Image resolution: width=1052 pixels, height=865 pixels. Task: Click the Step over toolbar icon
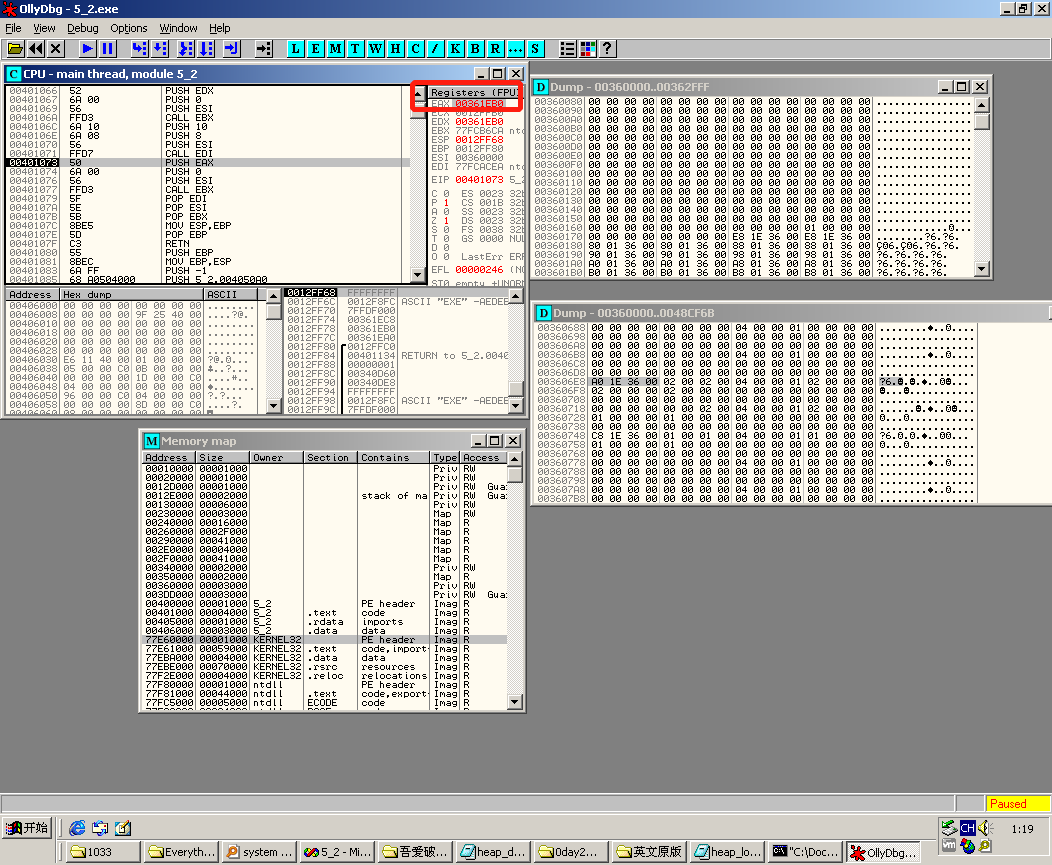(160, 48)
